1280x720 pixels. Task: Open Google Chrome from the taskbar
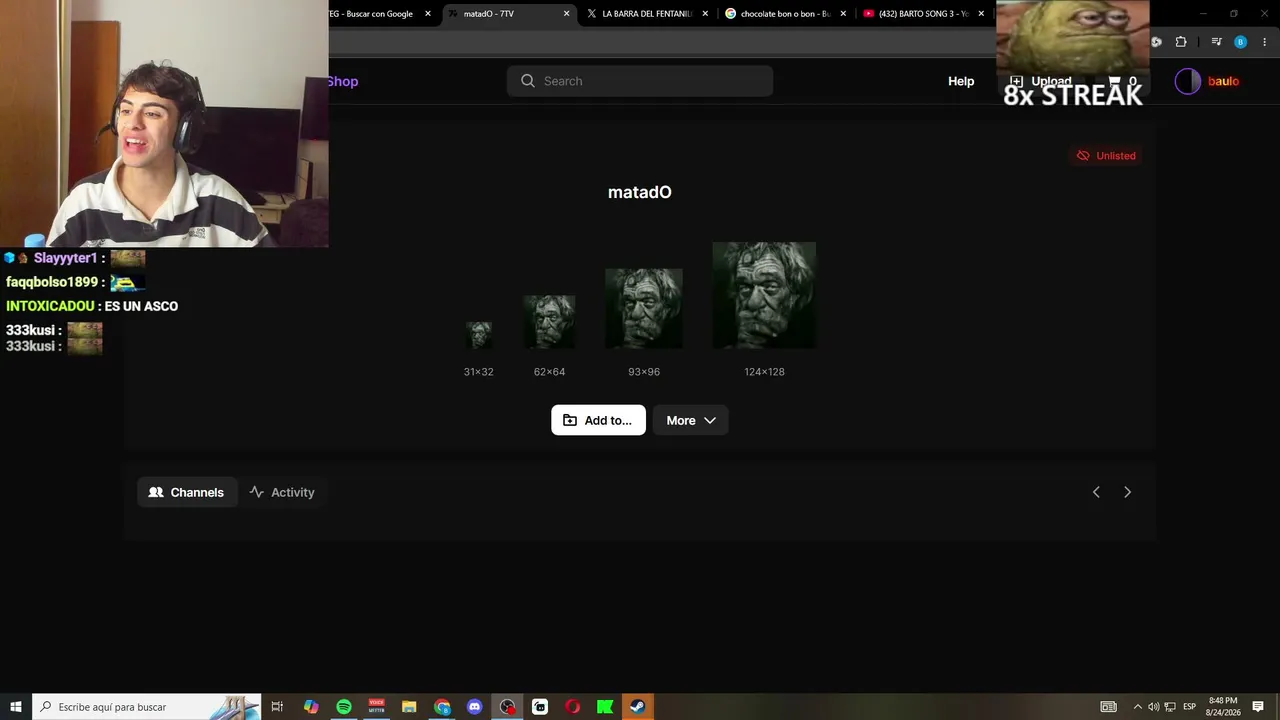coord(442,707)
